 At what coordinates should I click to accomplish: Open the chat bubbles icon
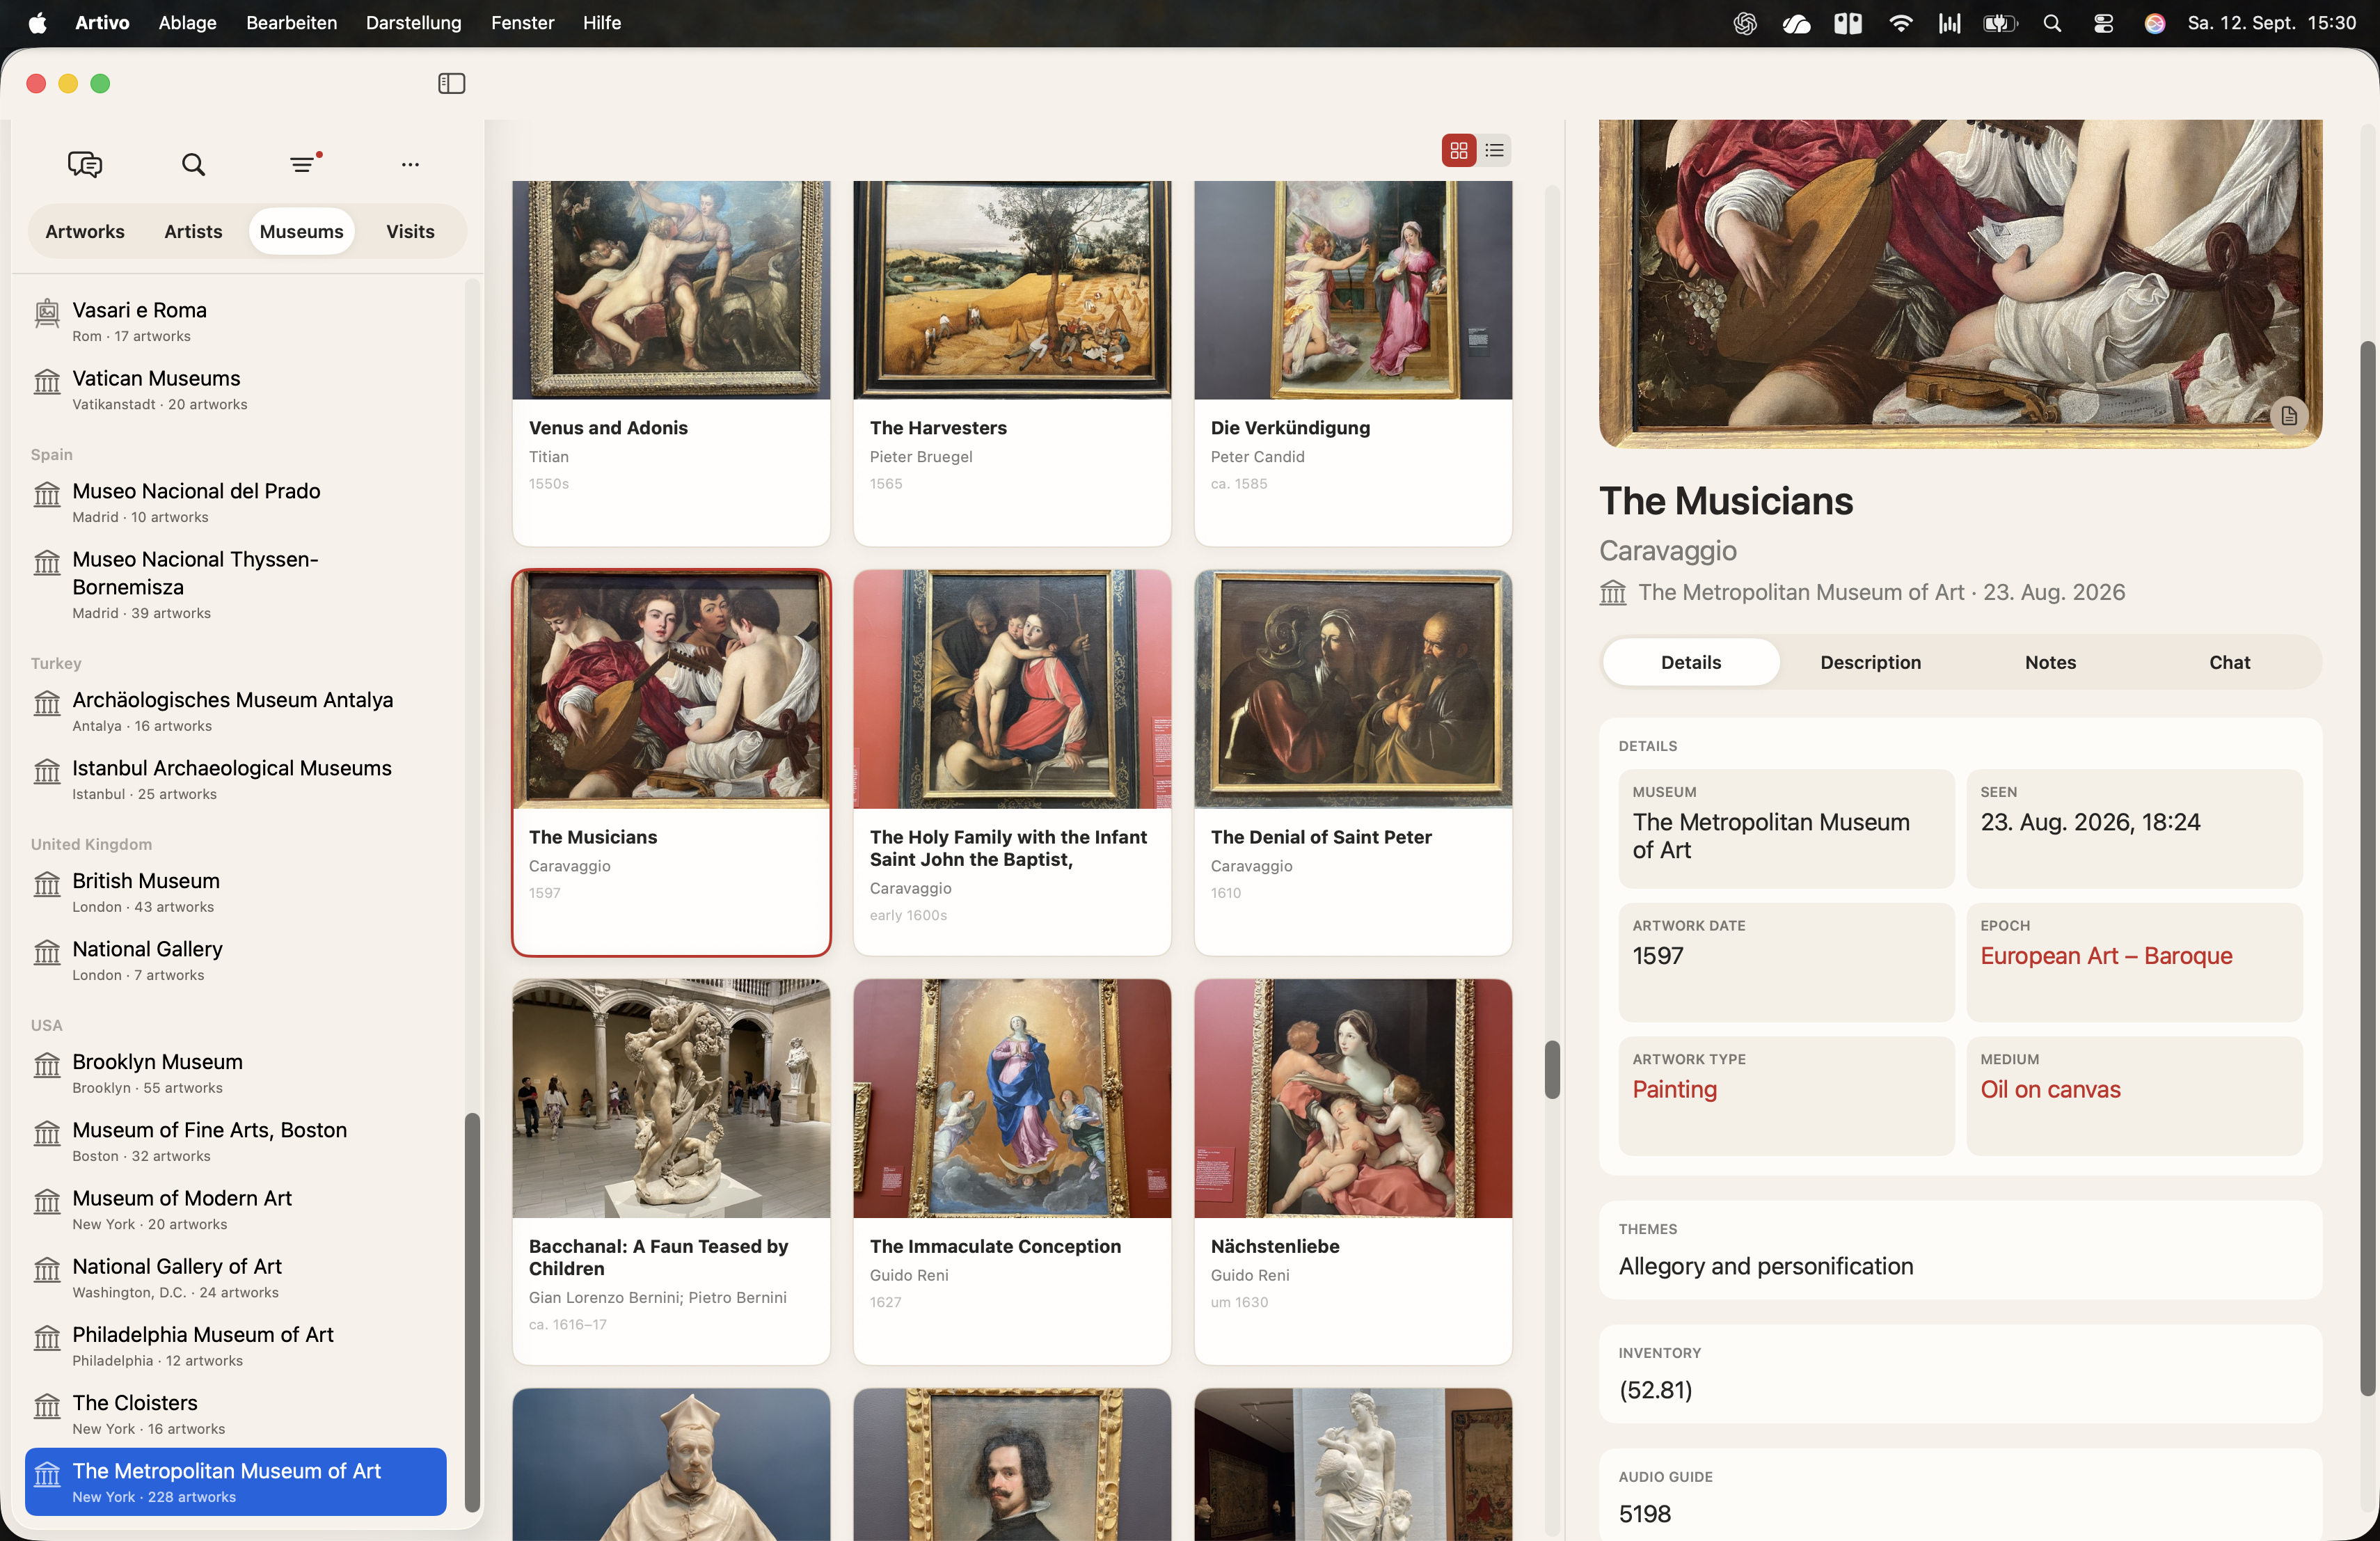pyautogui.click(x=85, y=164)
